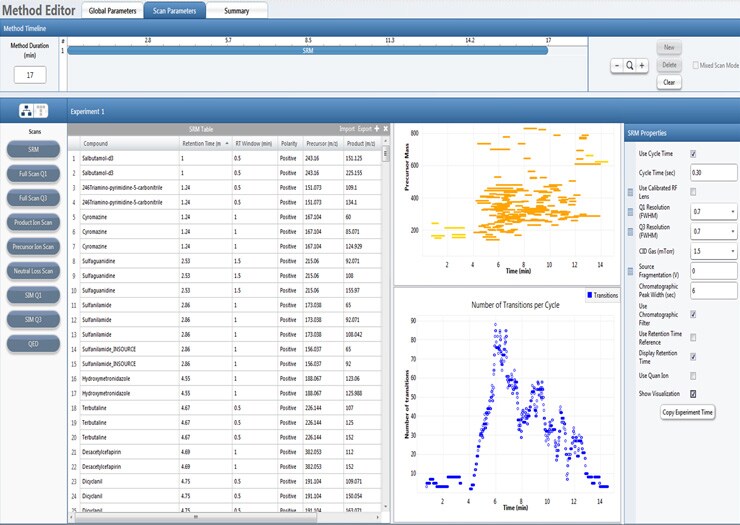Select the Precursor Ion Scan button
The image size is (740, 525).
(33, 246)
